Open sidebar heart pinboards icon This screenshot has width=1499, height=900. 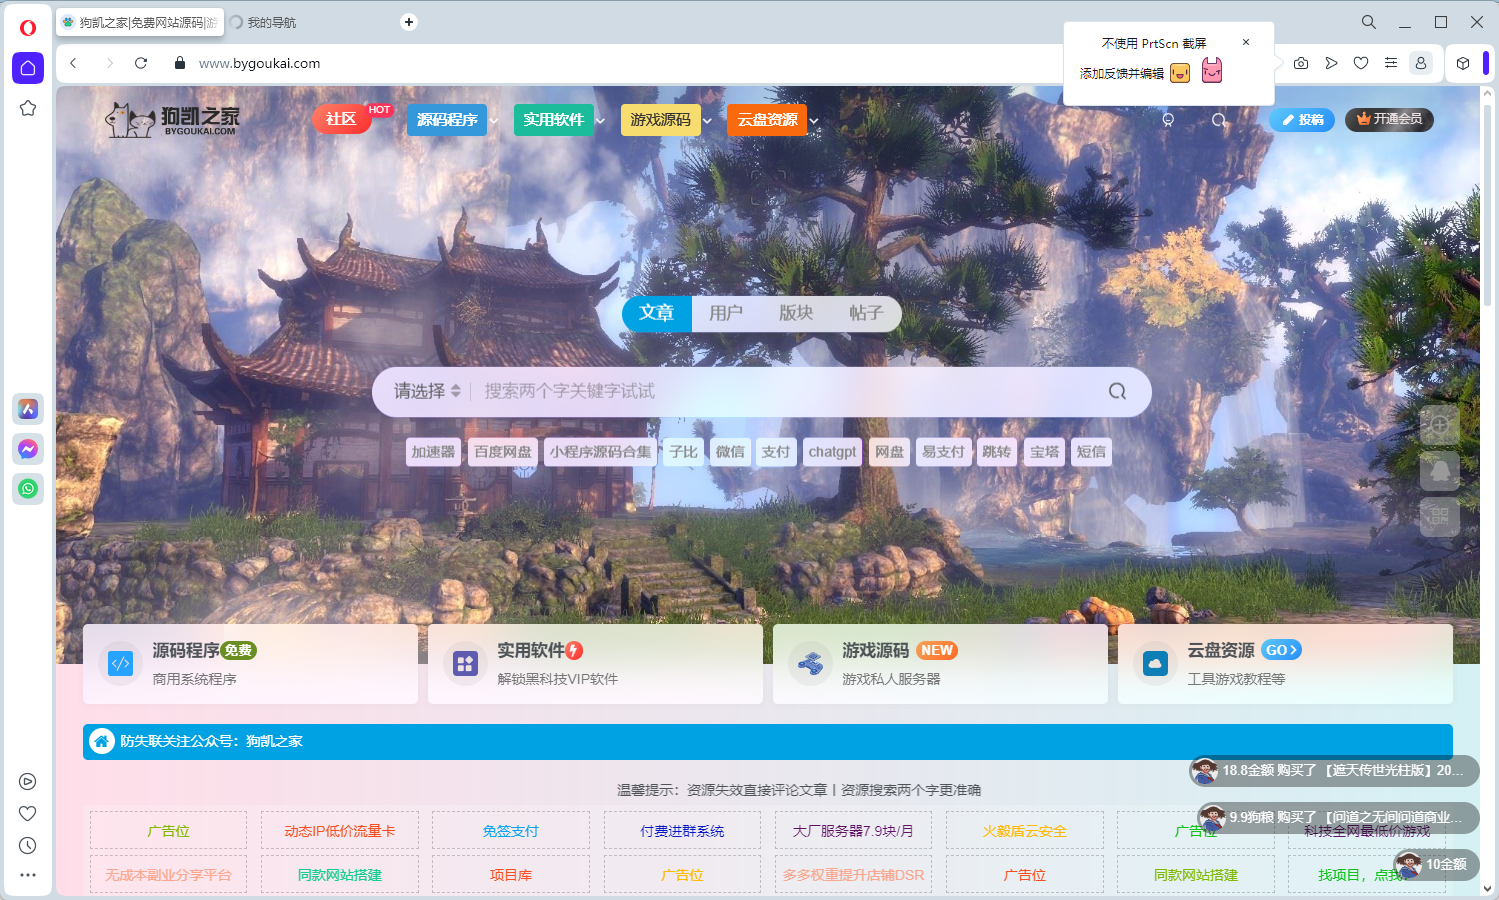(x=28, y=814)
